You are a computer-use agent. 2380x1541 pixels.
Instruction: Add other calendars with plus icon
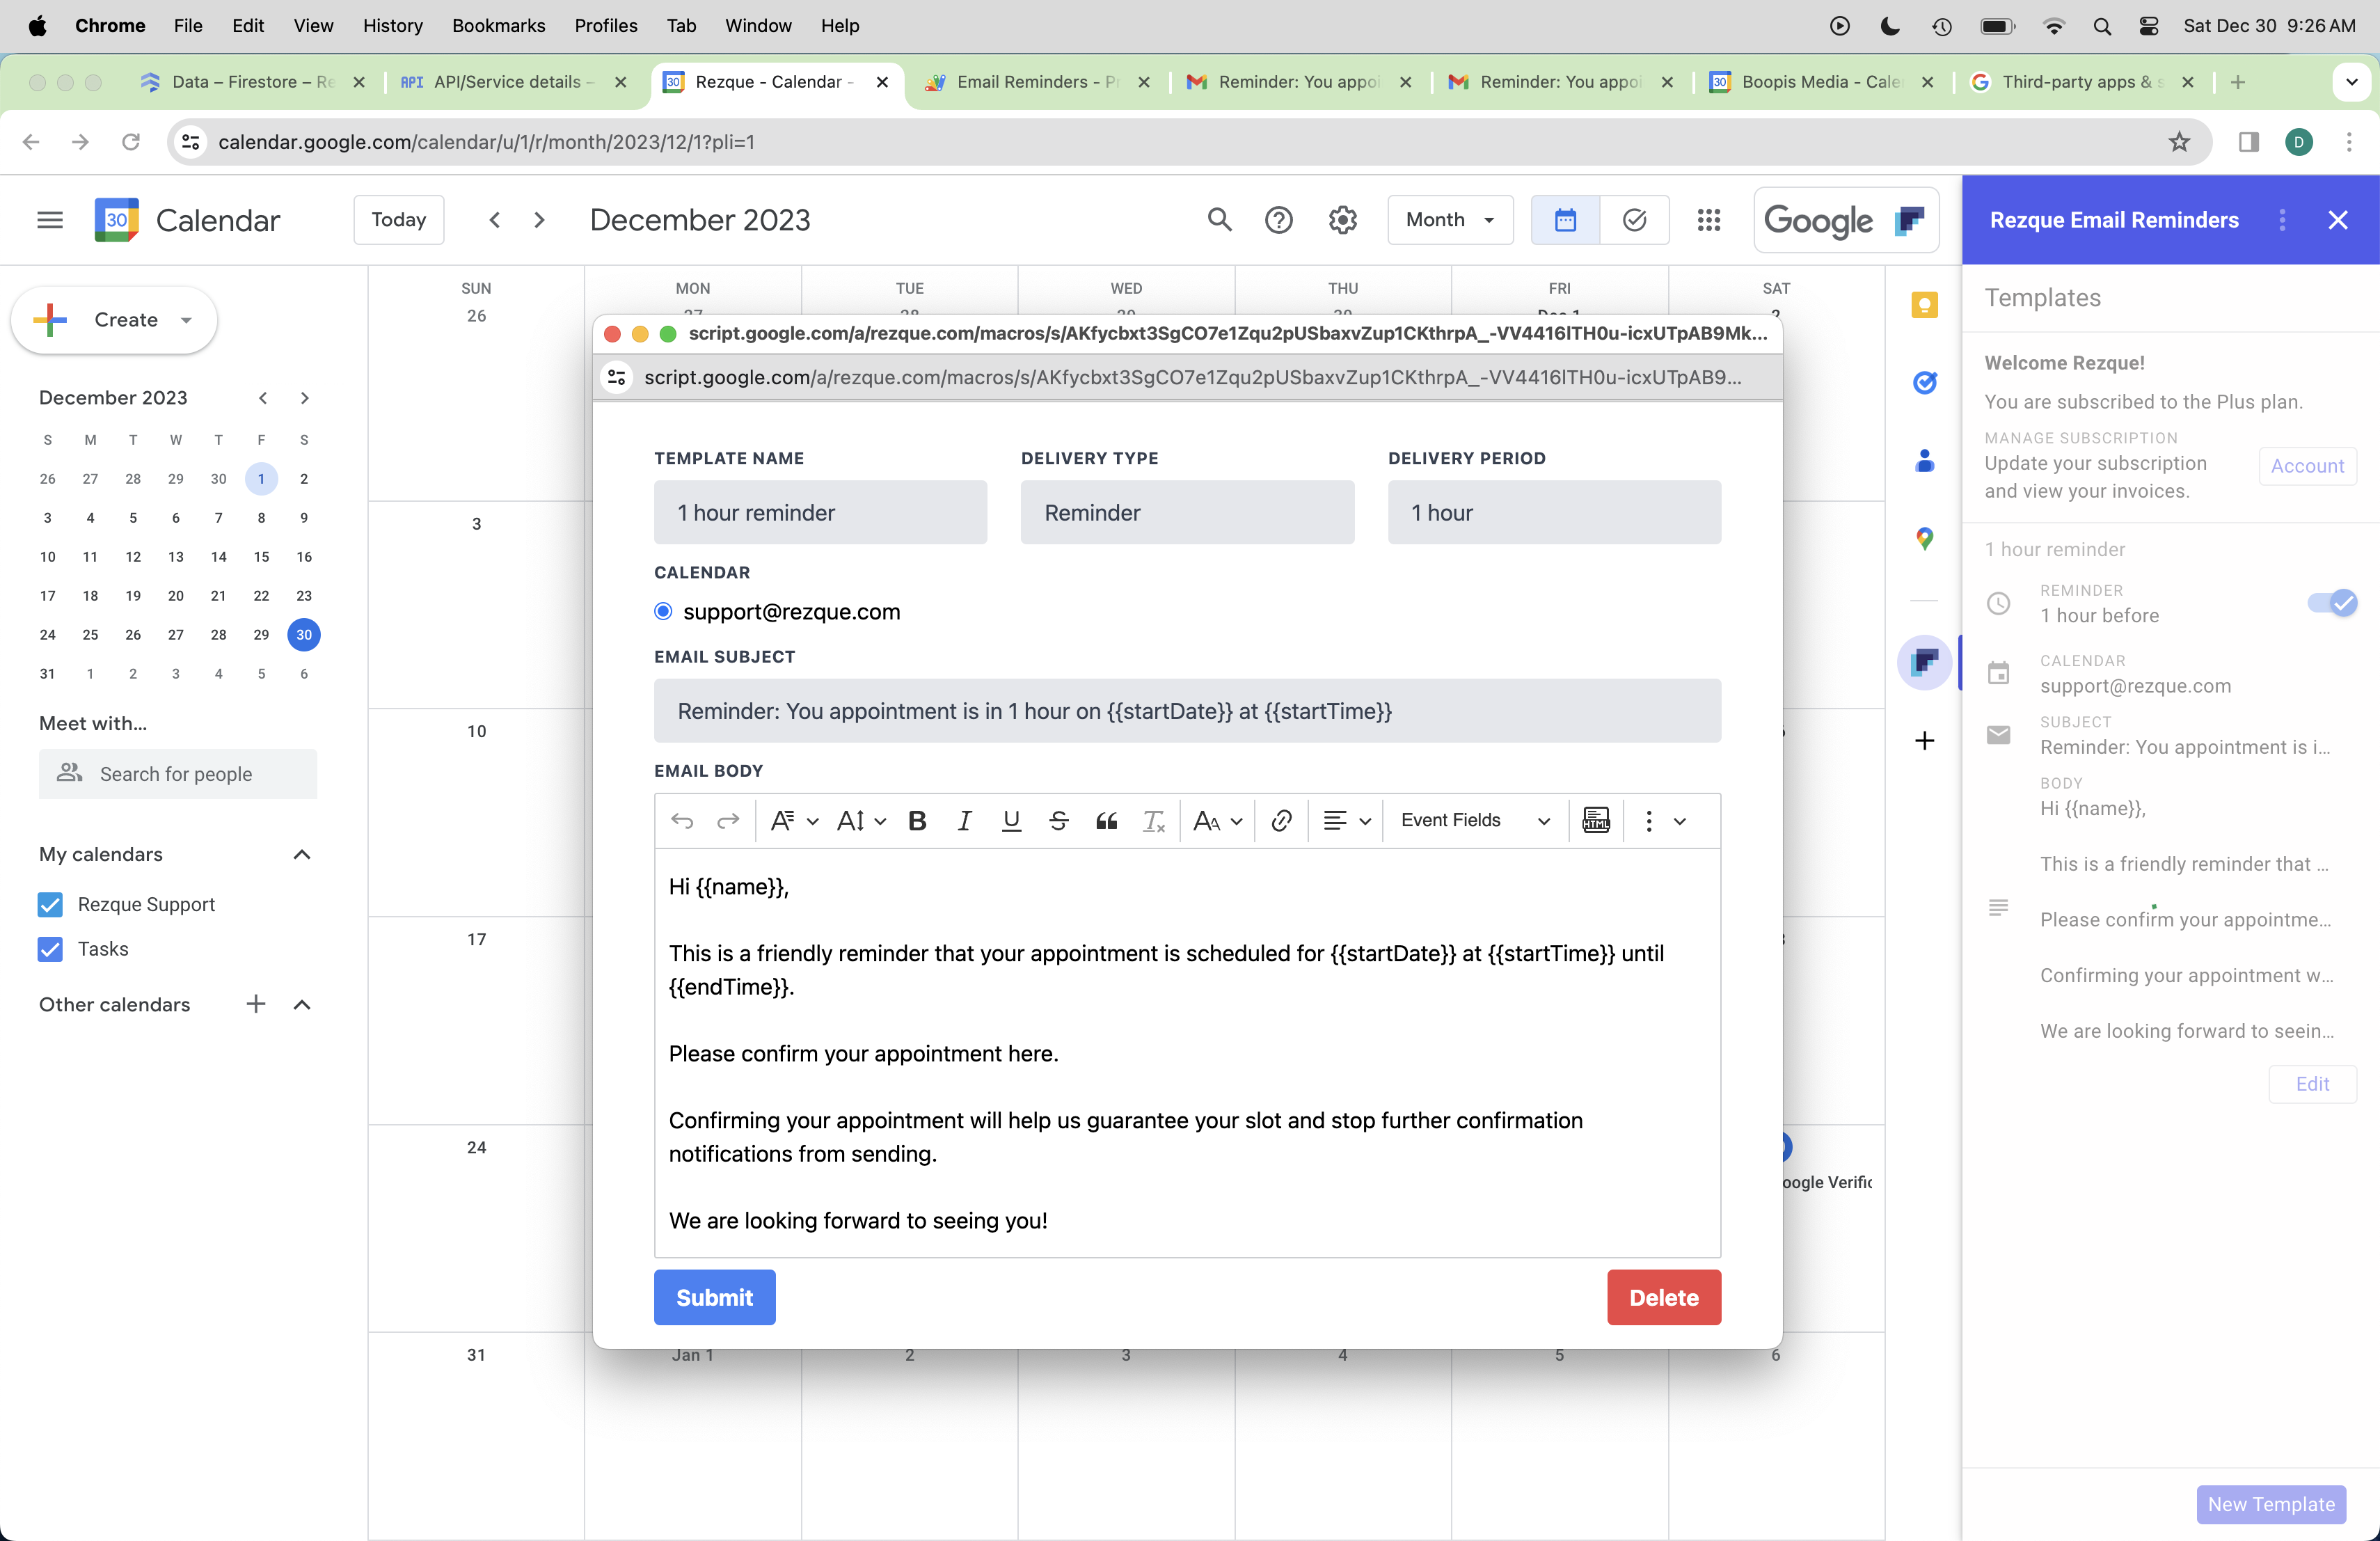(x=256, y=1004)
